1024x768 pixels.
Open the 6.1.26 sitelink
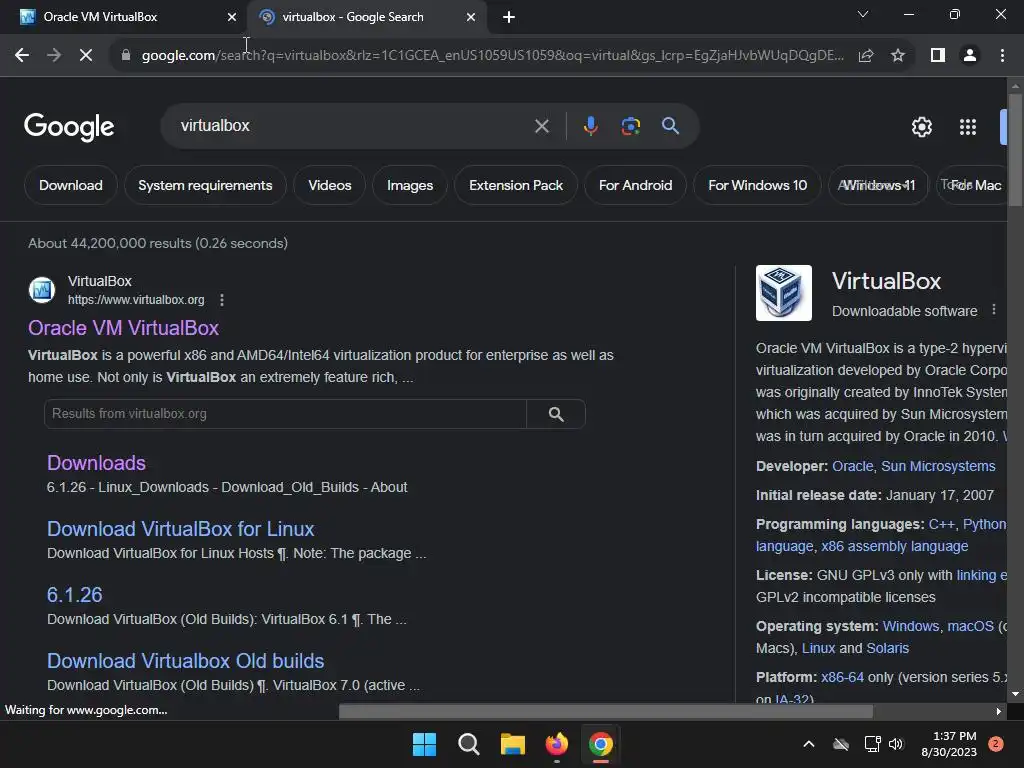74,595
